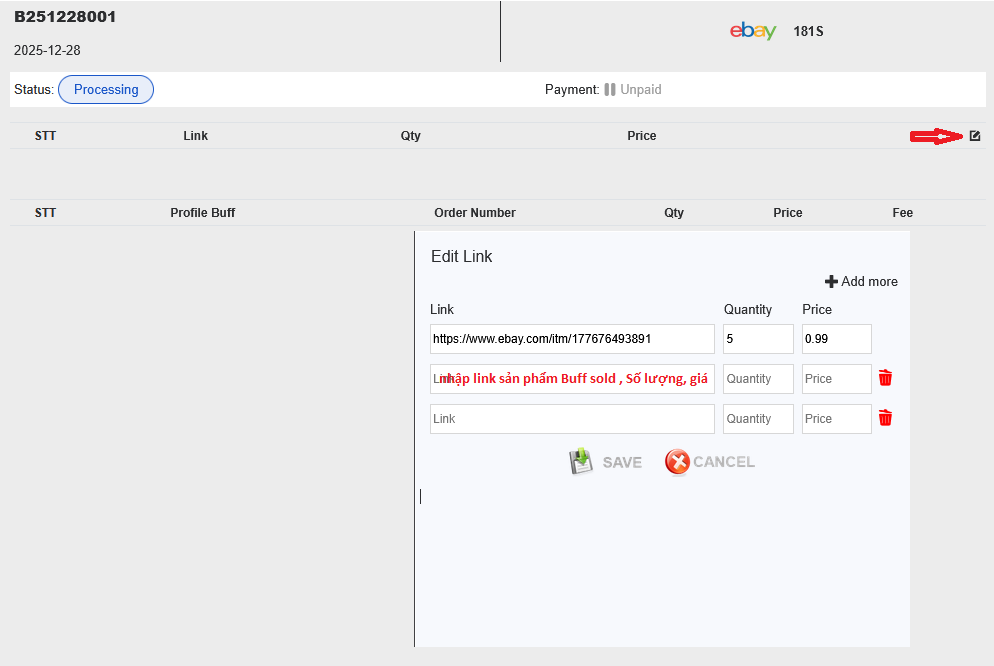The height and width of the screenshot is (666, 994).
Task: Click the Quantity field in the last row
Action: pos(758,419)
